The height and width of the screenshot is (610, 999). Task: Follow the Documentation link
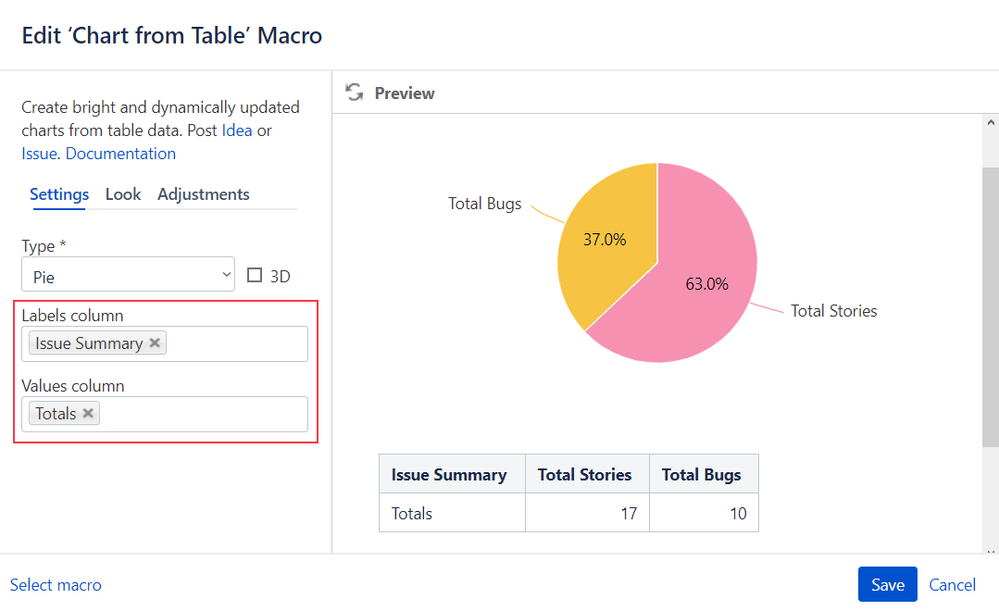point(120,154)
